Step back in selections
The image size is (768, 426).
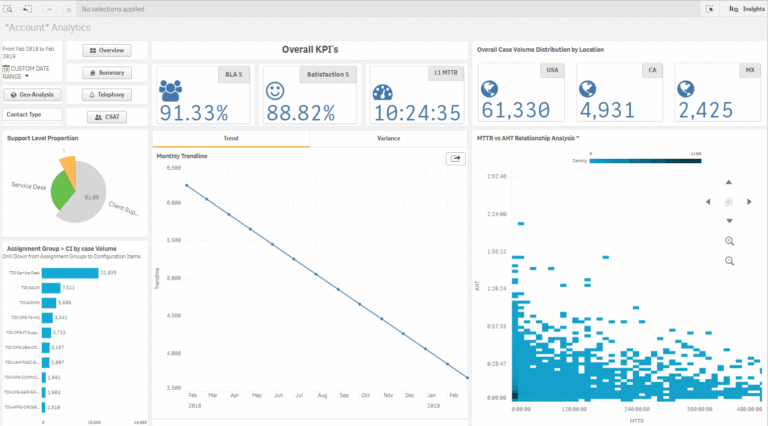[x=29, y=8]
